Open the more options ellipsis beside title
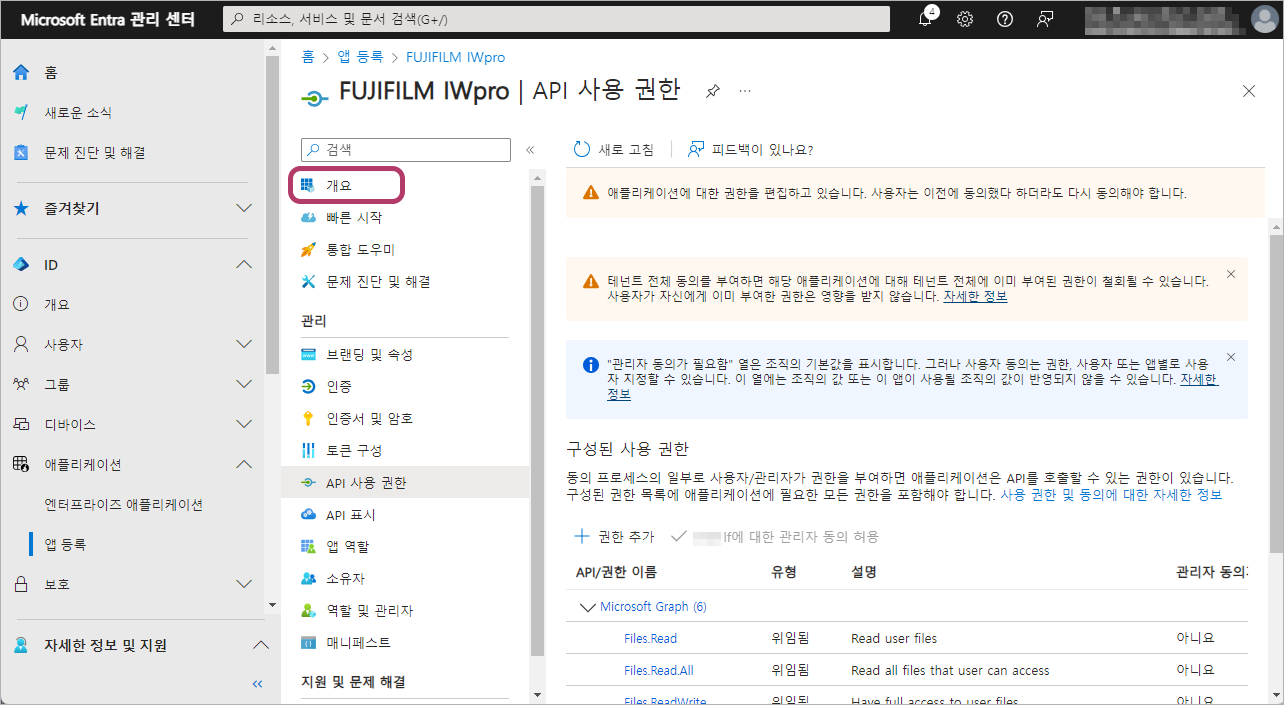This screenshot has width=1284, height=705. point(745,91)
